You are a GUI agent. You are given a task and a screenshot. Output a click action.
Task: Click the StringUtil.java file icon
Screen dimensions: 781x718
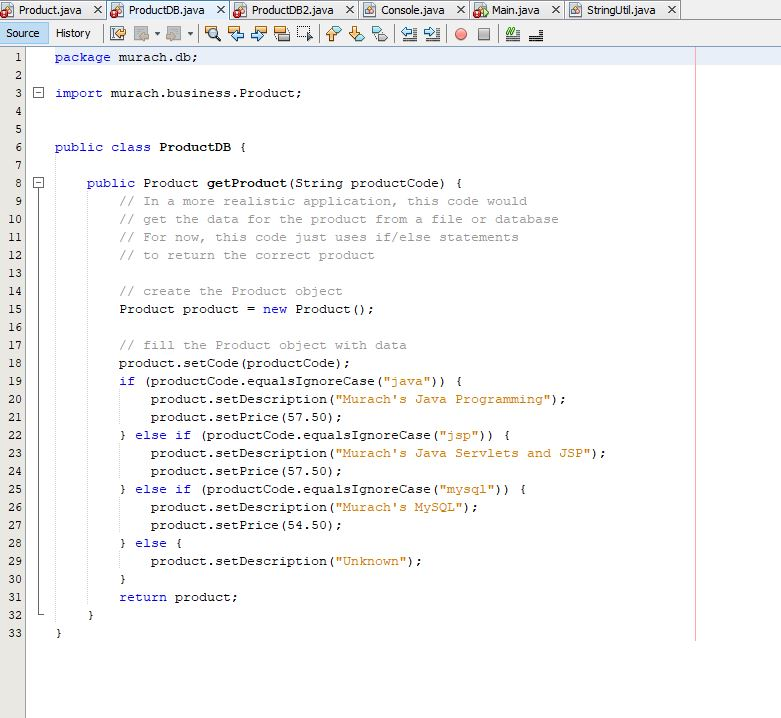point(575,10)
